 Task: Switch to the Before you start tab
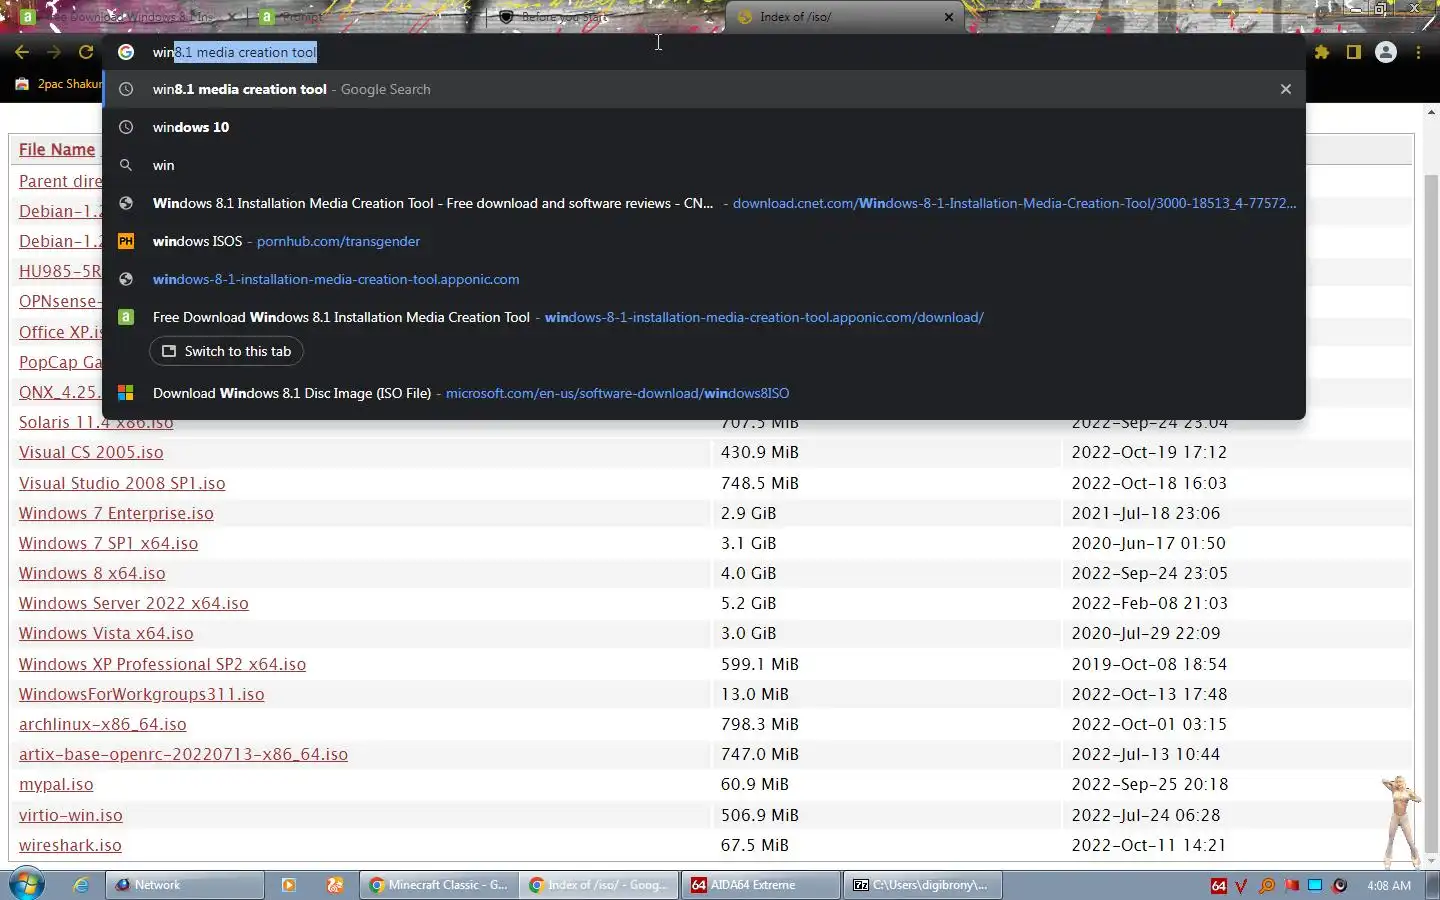[606, 17]
